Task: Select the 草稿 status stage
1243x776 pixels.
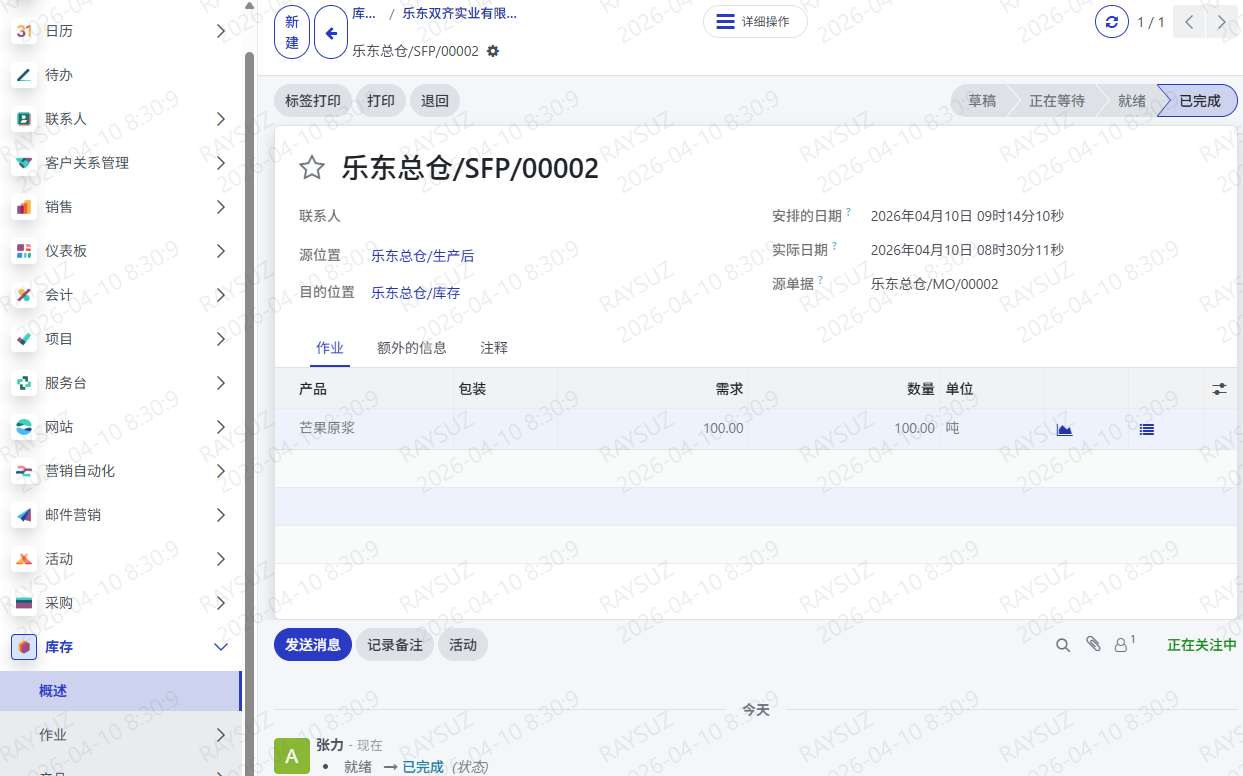Action: (981, 101)
